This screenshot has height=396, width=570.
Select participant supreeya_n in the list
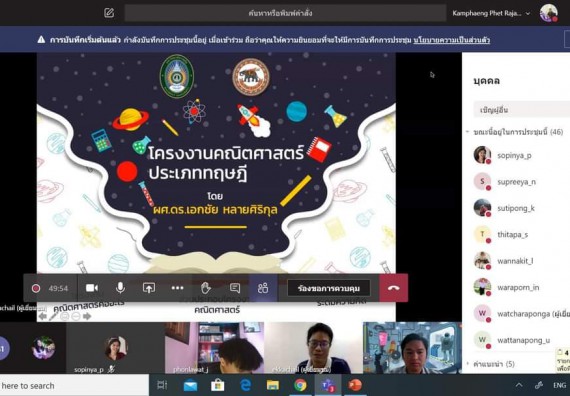(x=518, y=182)
